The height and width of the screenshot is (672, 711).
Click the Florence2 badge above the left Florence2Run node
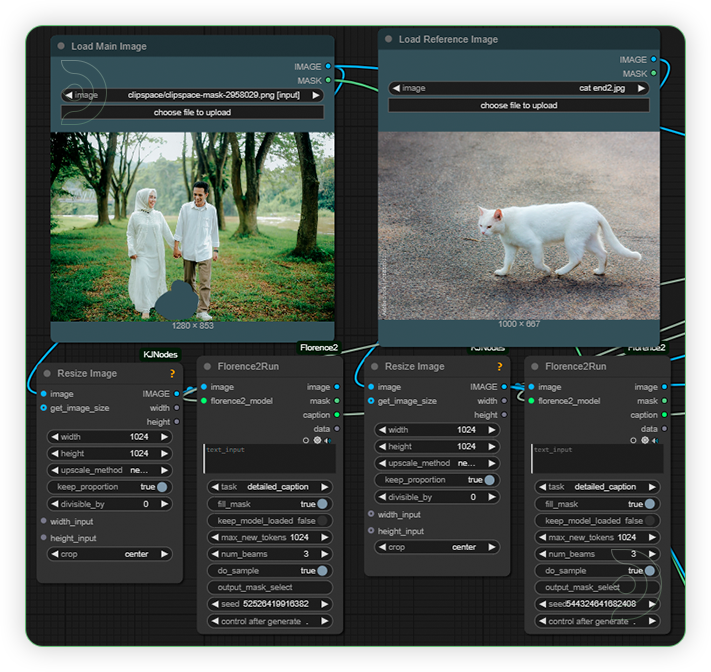(x=319, y=347)
